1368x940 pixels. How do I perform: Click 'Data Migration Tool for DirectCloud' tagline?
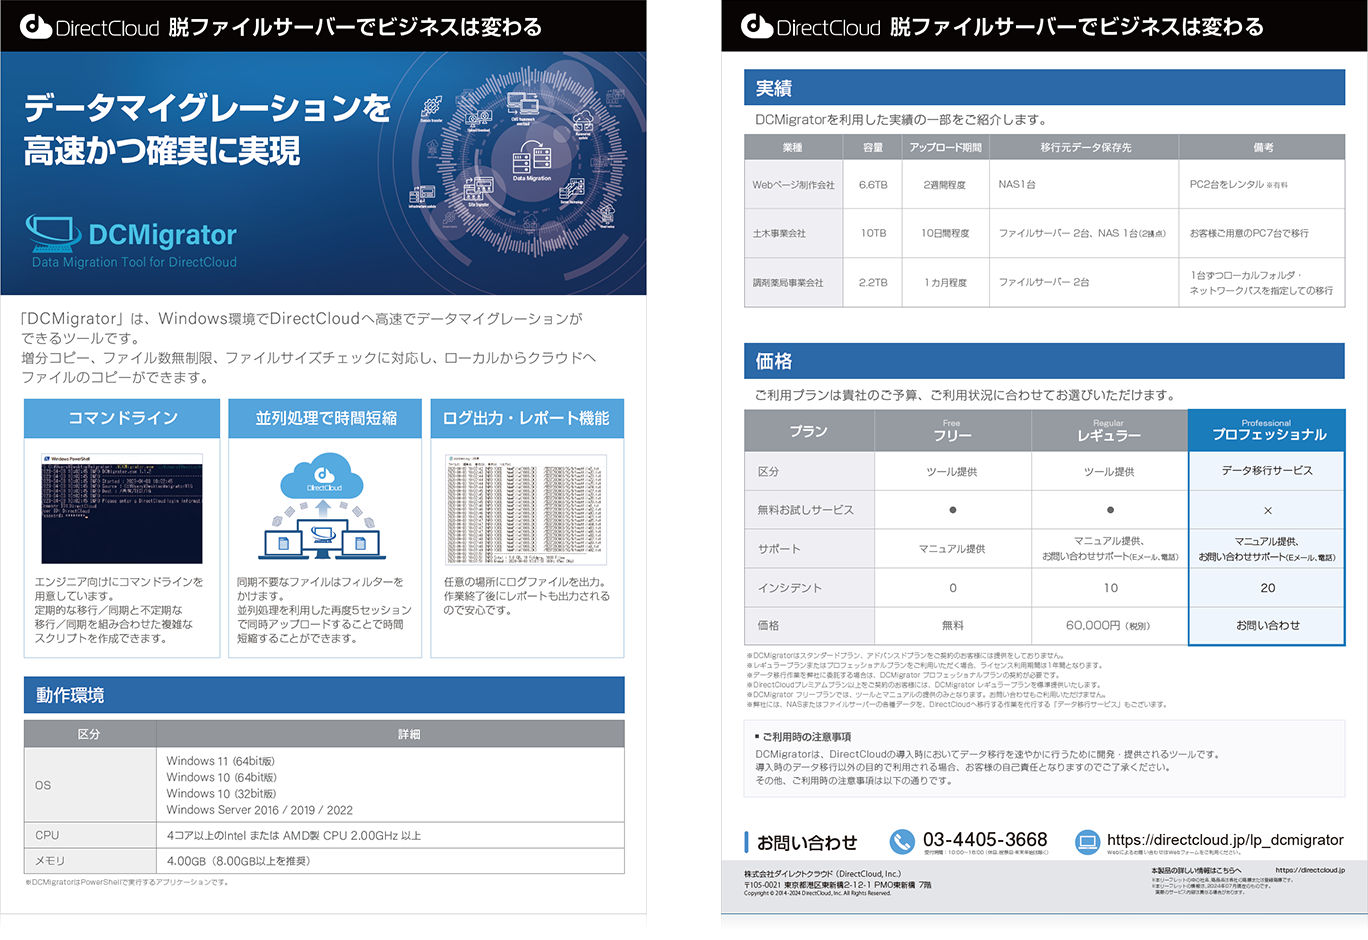[x=134, y=262]
